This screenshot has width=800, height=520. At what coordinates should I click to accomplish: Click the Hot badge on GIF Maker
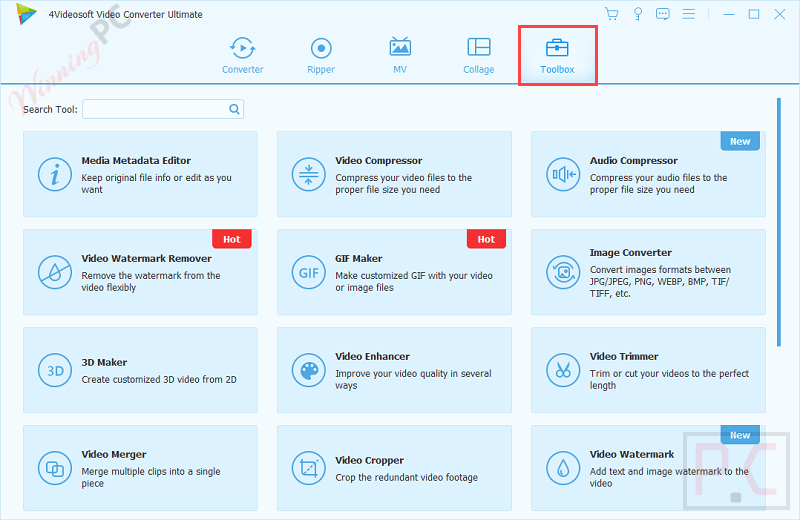(486, 239)
